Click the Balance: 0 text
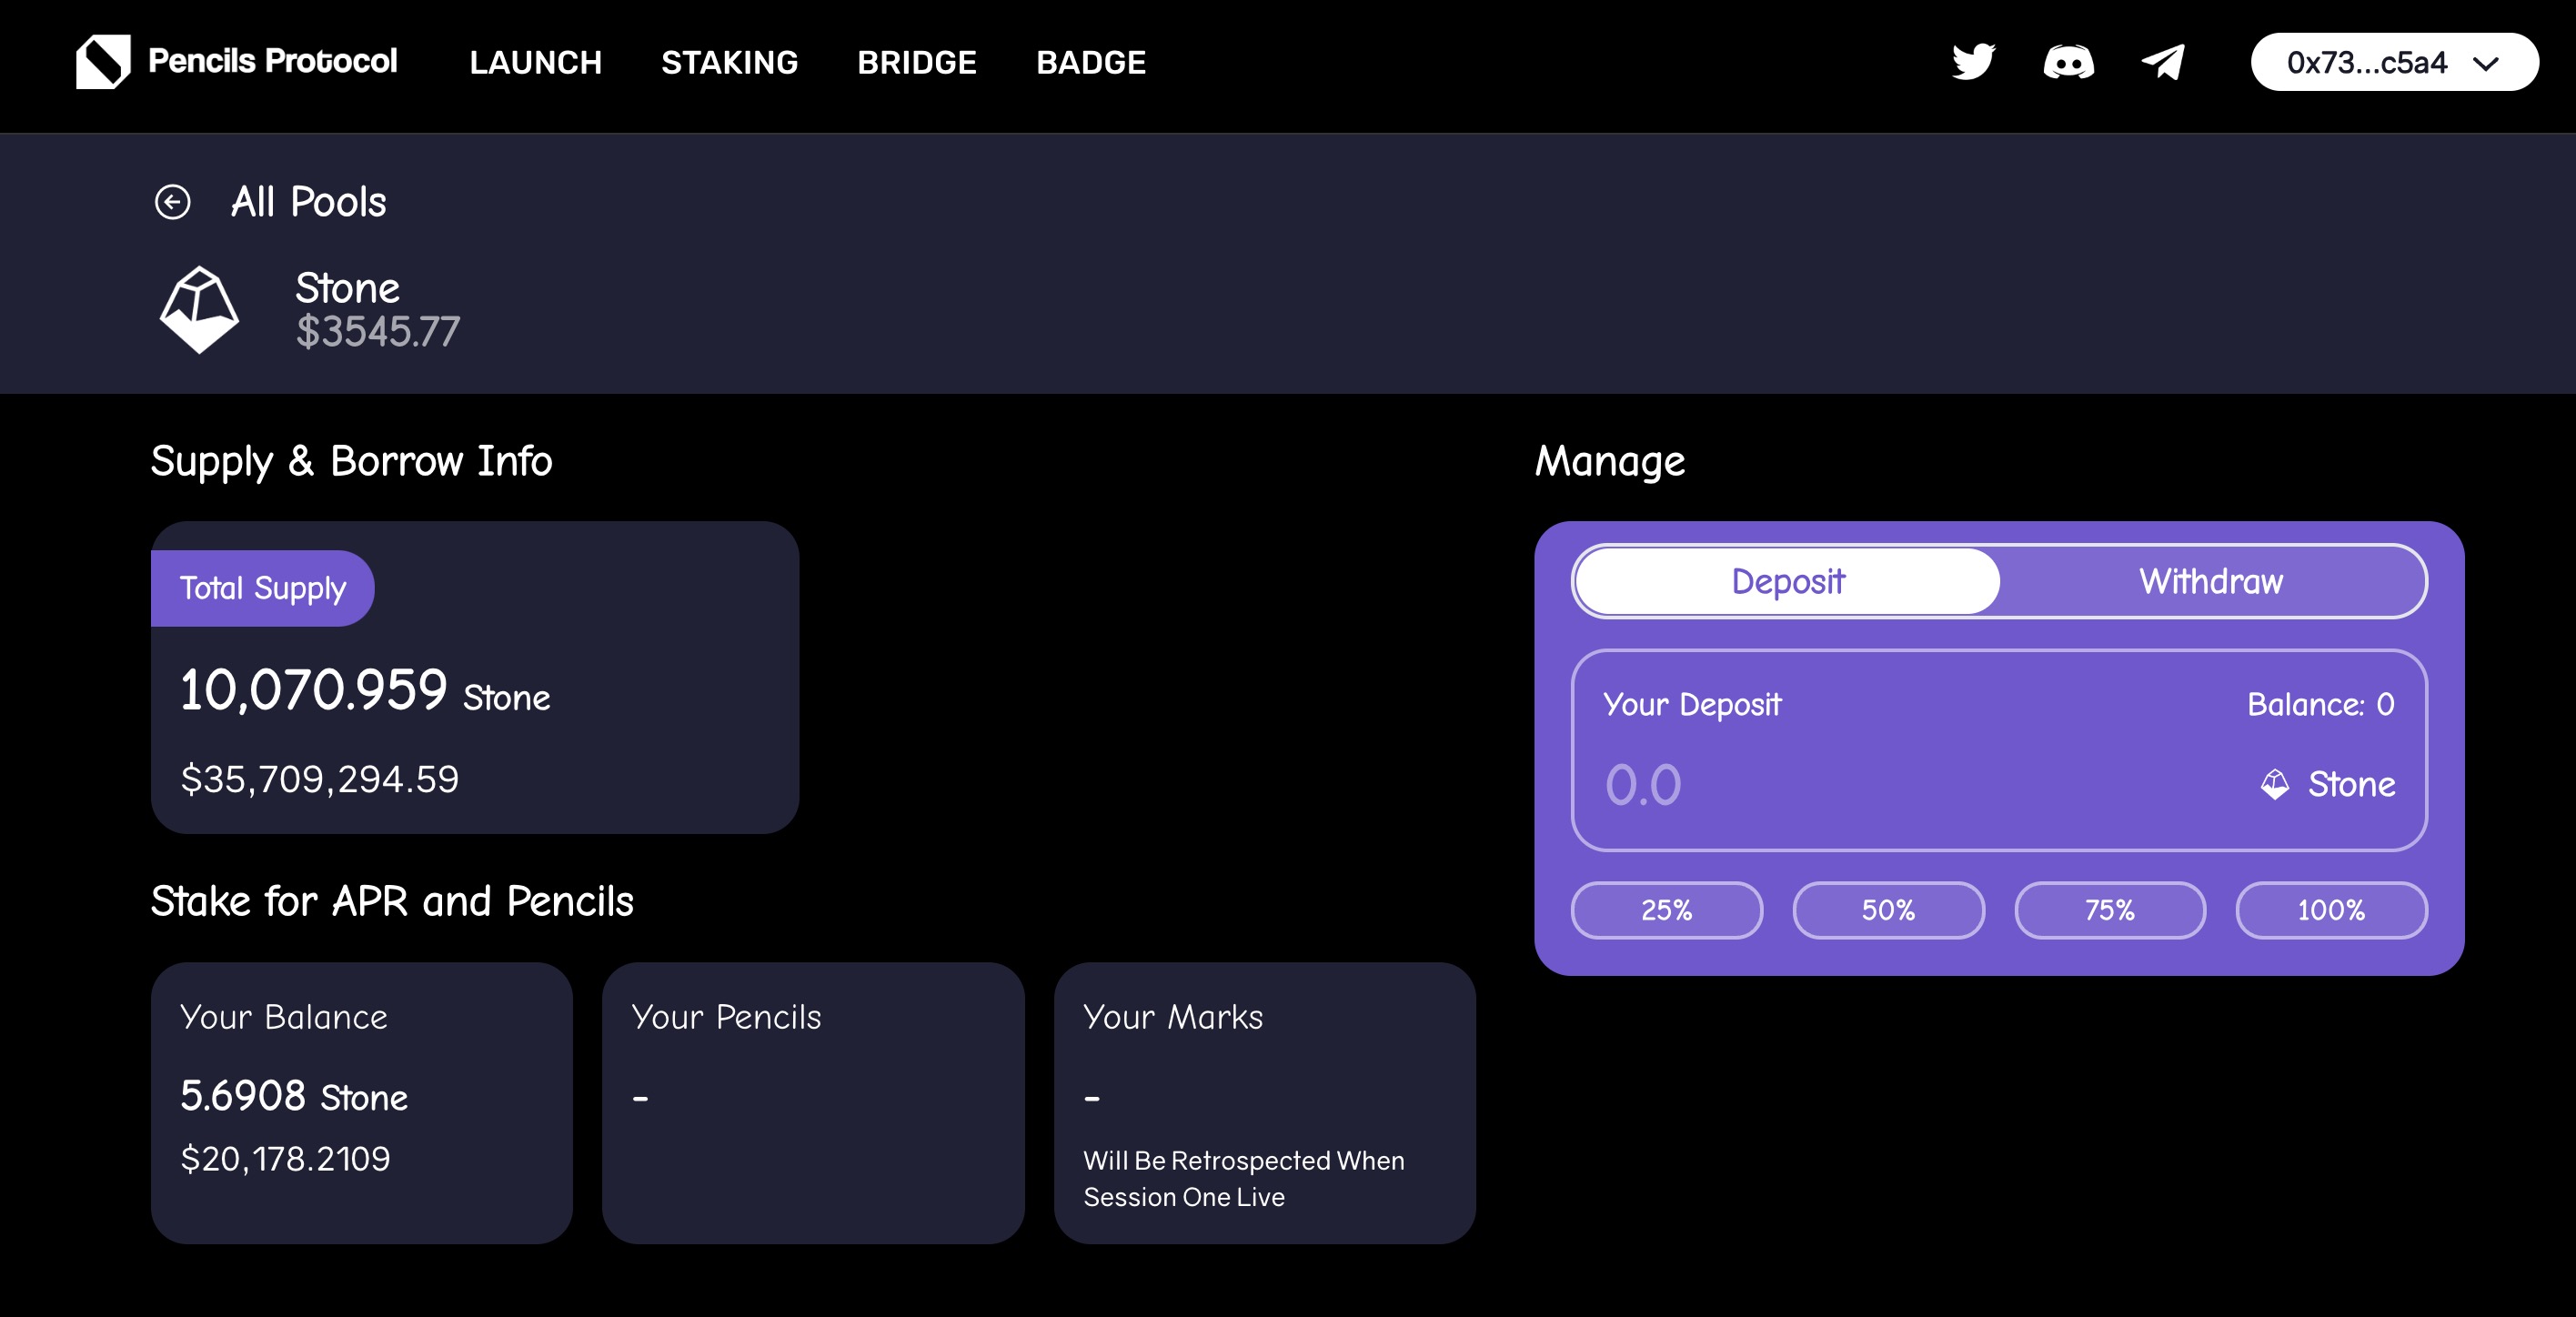 [2320, 704]
